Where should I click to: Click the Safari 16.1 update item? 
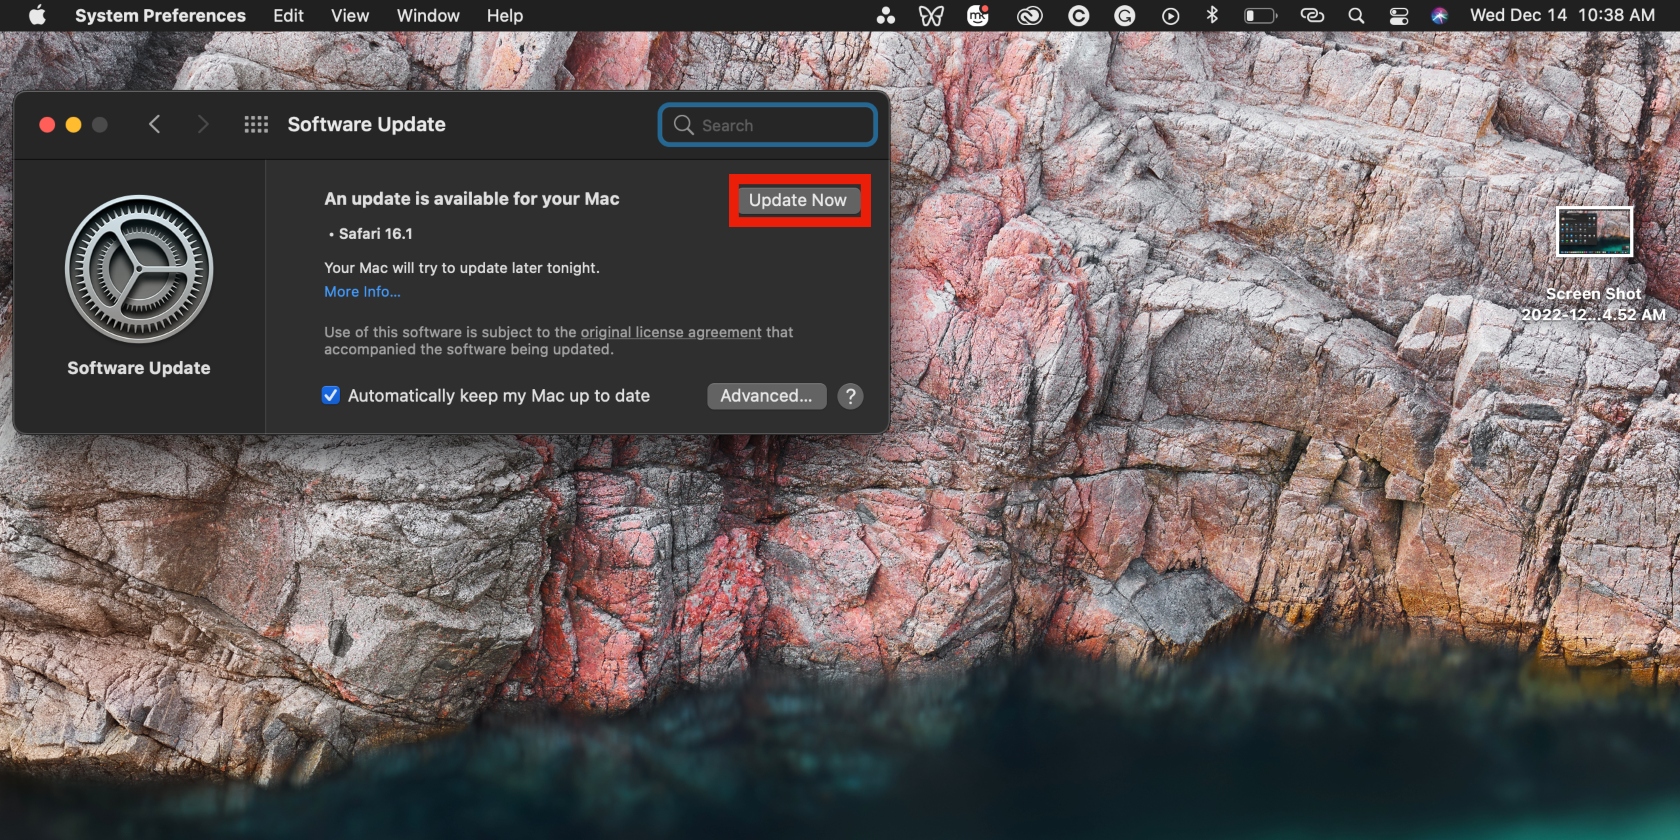tap(375, 234)
